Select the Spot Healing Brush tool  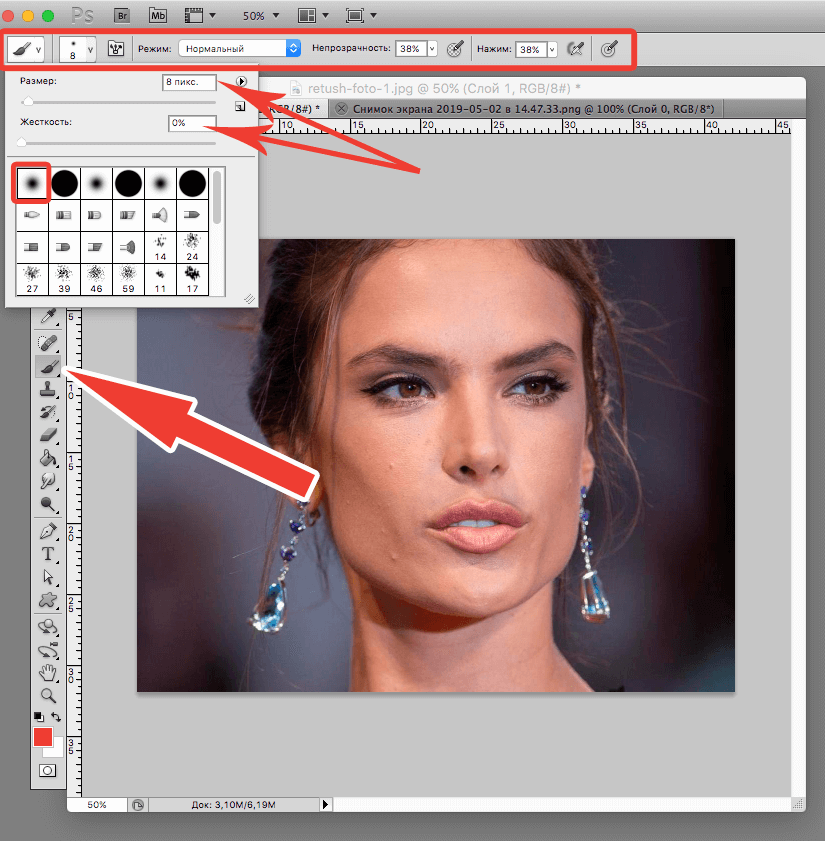(48, 342)
